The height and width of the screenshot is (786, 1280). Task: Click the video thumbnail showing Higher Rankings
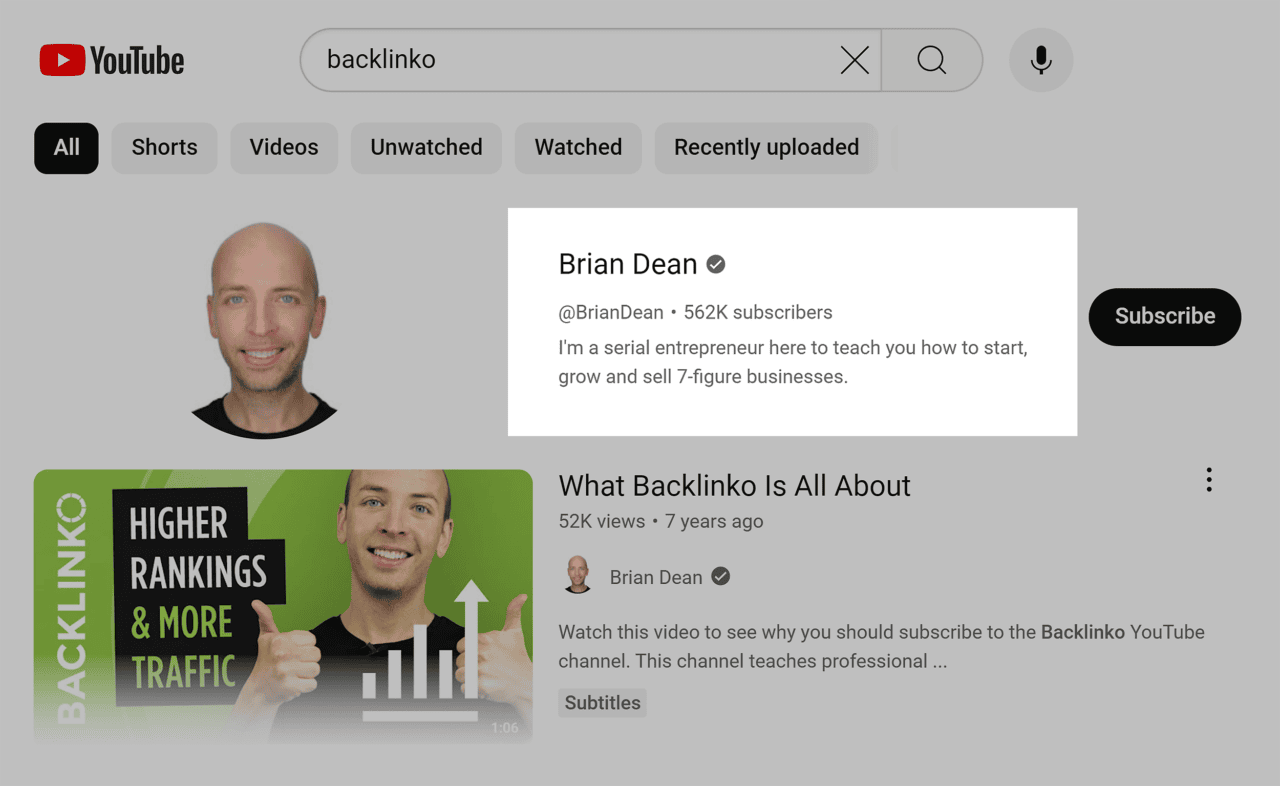tap(283, 605)
